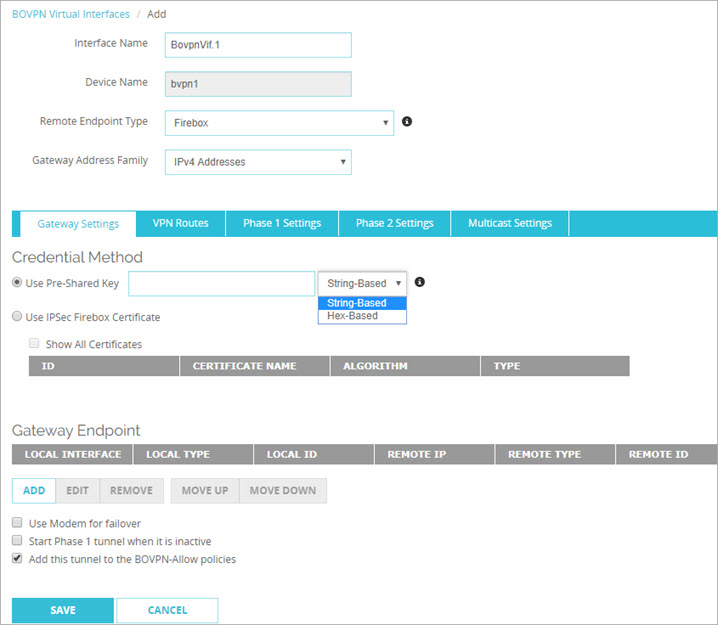
Task: Choose Hex-Based from key type list
Action: [x=353, y=316]
